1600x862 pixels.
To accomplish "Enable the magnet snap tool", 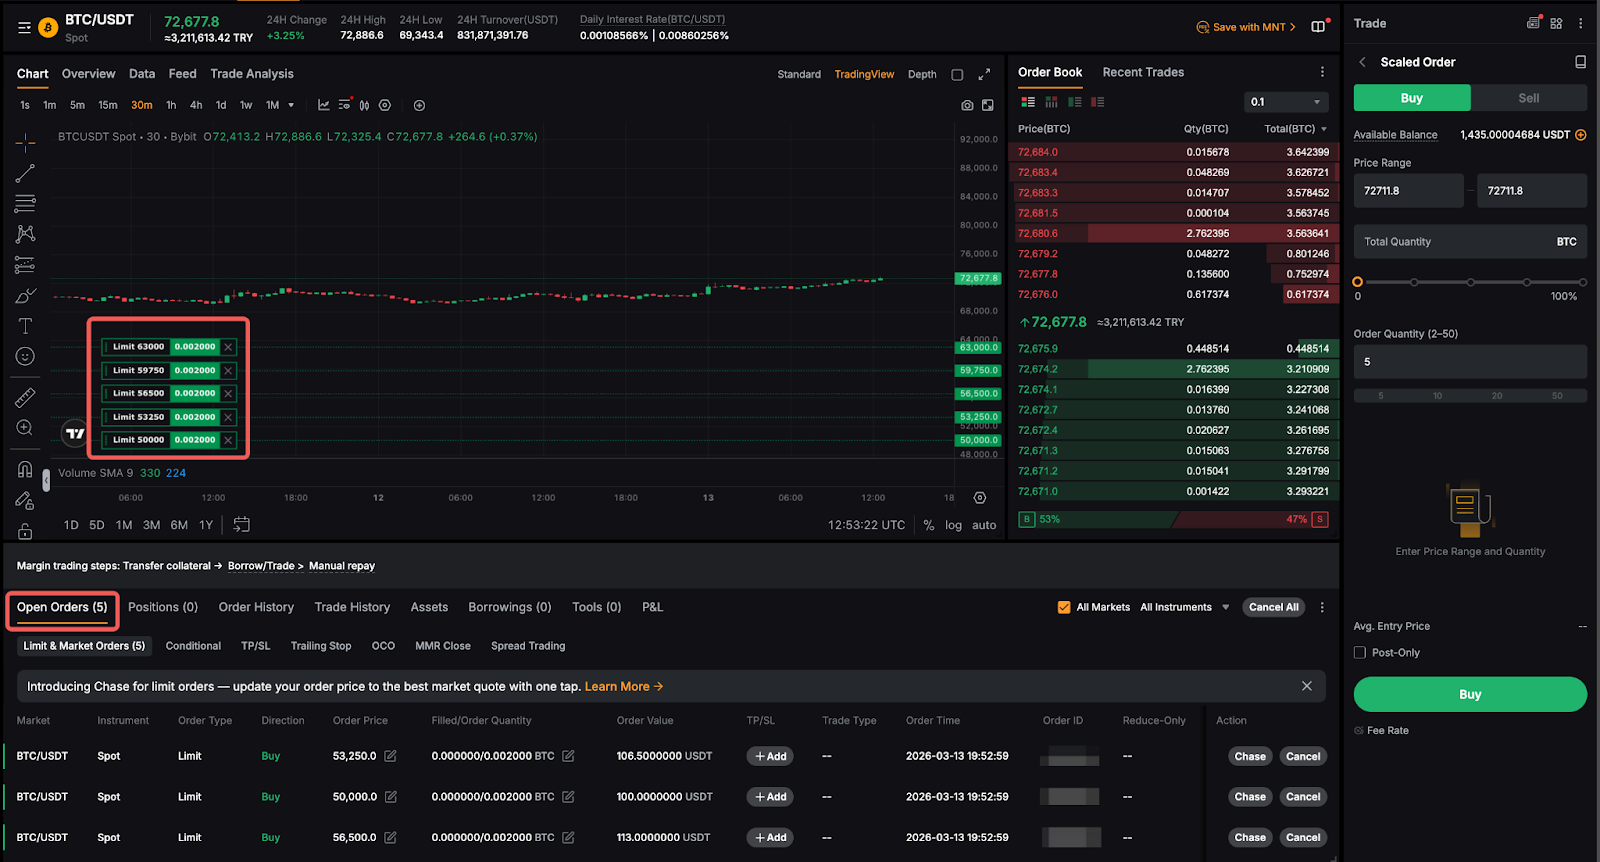I will tap(25, 469).
